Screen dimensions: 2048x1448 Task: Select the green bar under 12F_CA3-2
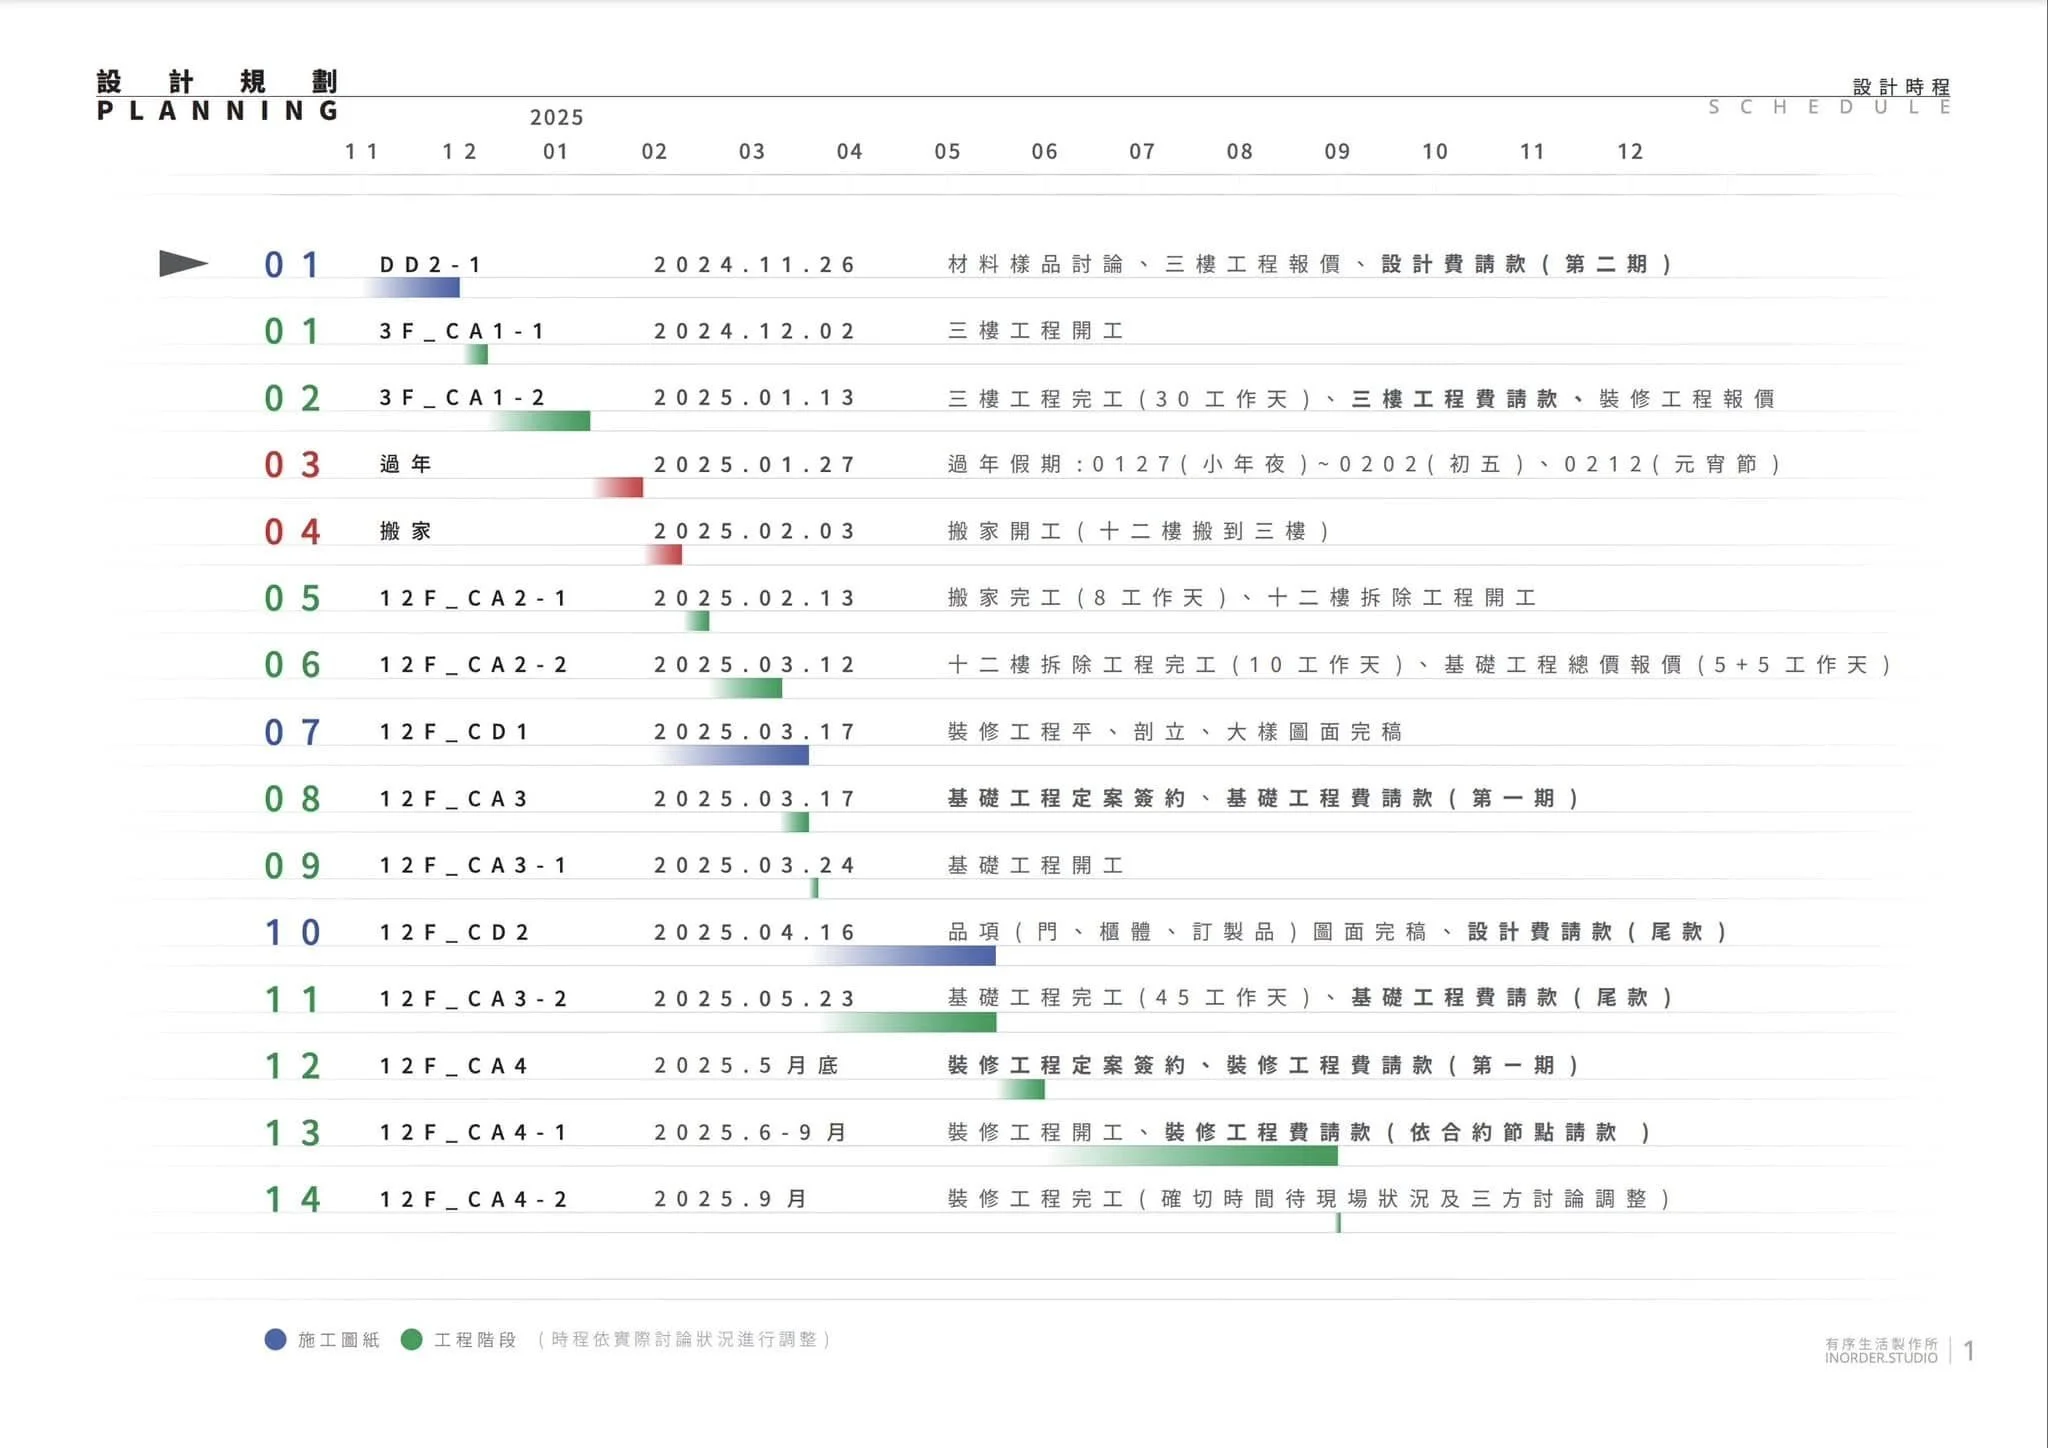909,1022
